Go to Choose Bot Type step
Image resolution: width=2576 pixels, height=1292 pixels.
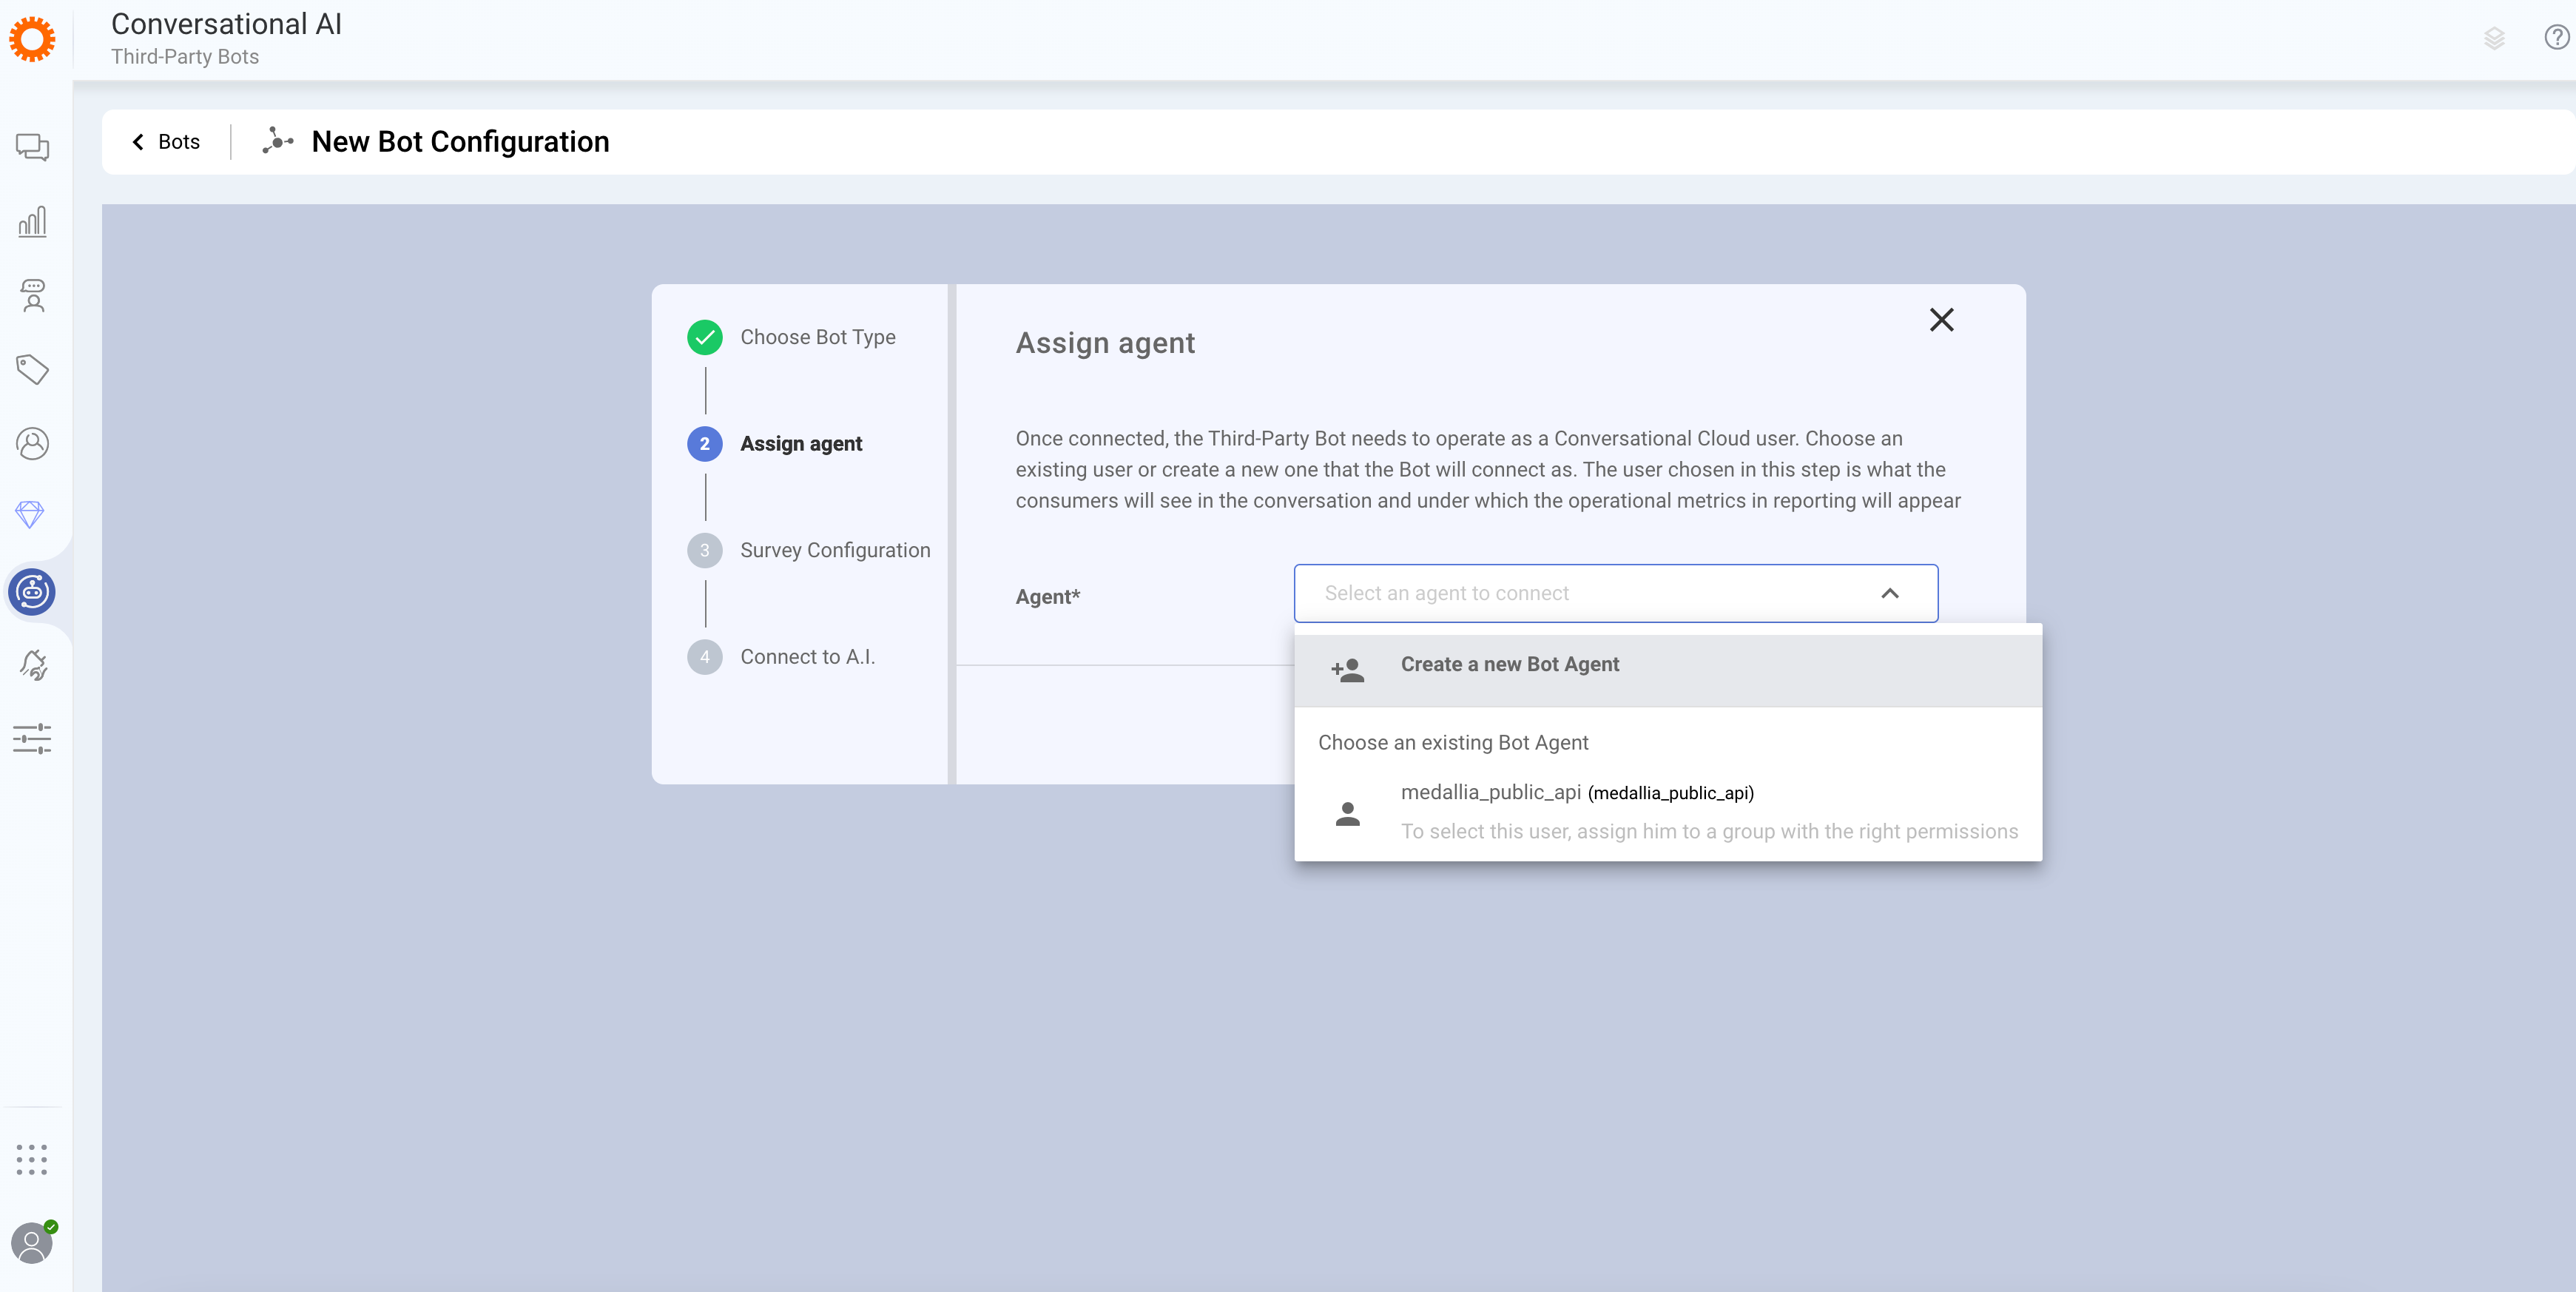point(817,337)
